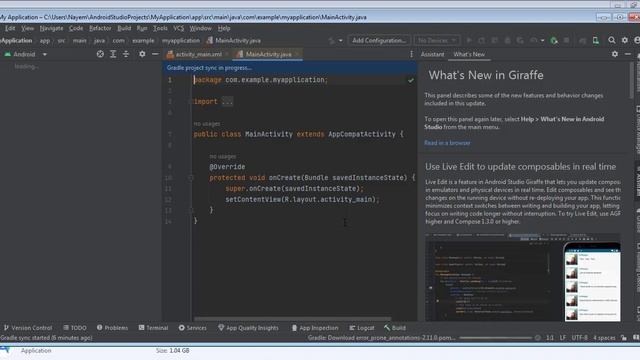Collapse all in Project panel
The width and height of the screenshot is (640, 360).
point(126,54)
